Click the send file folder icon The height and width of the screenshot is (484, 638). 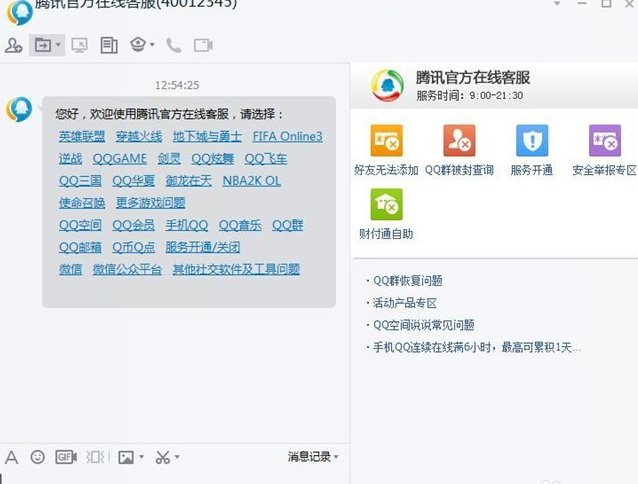click(43, 45)
